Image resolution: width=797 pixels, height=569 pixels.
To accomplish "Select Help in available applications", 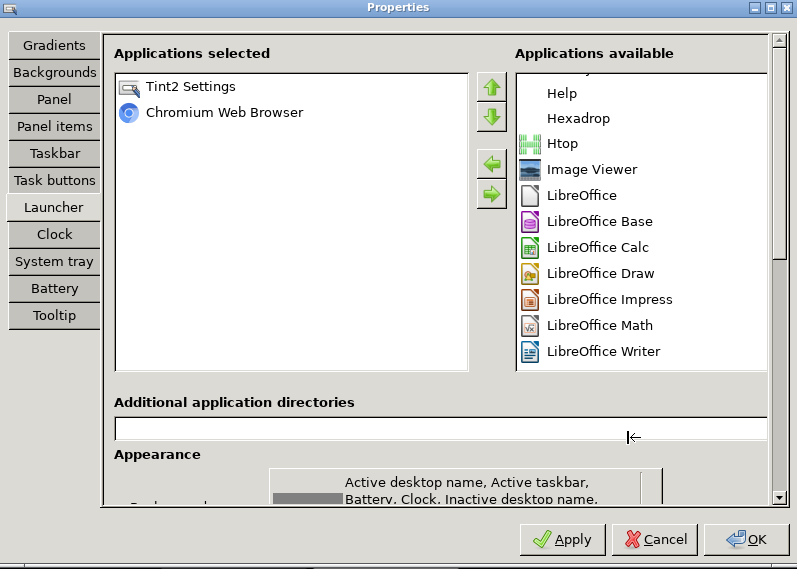I will tap(562, 94).
